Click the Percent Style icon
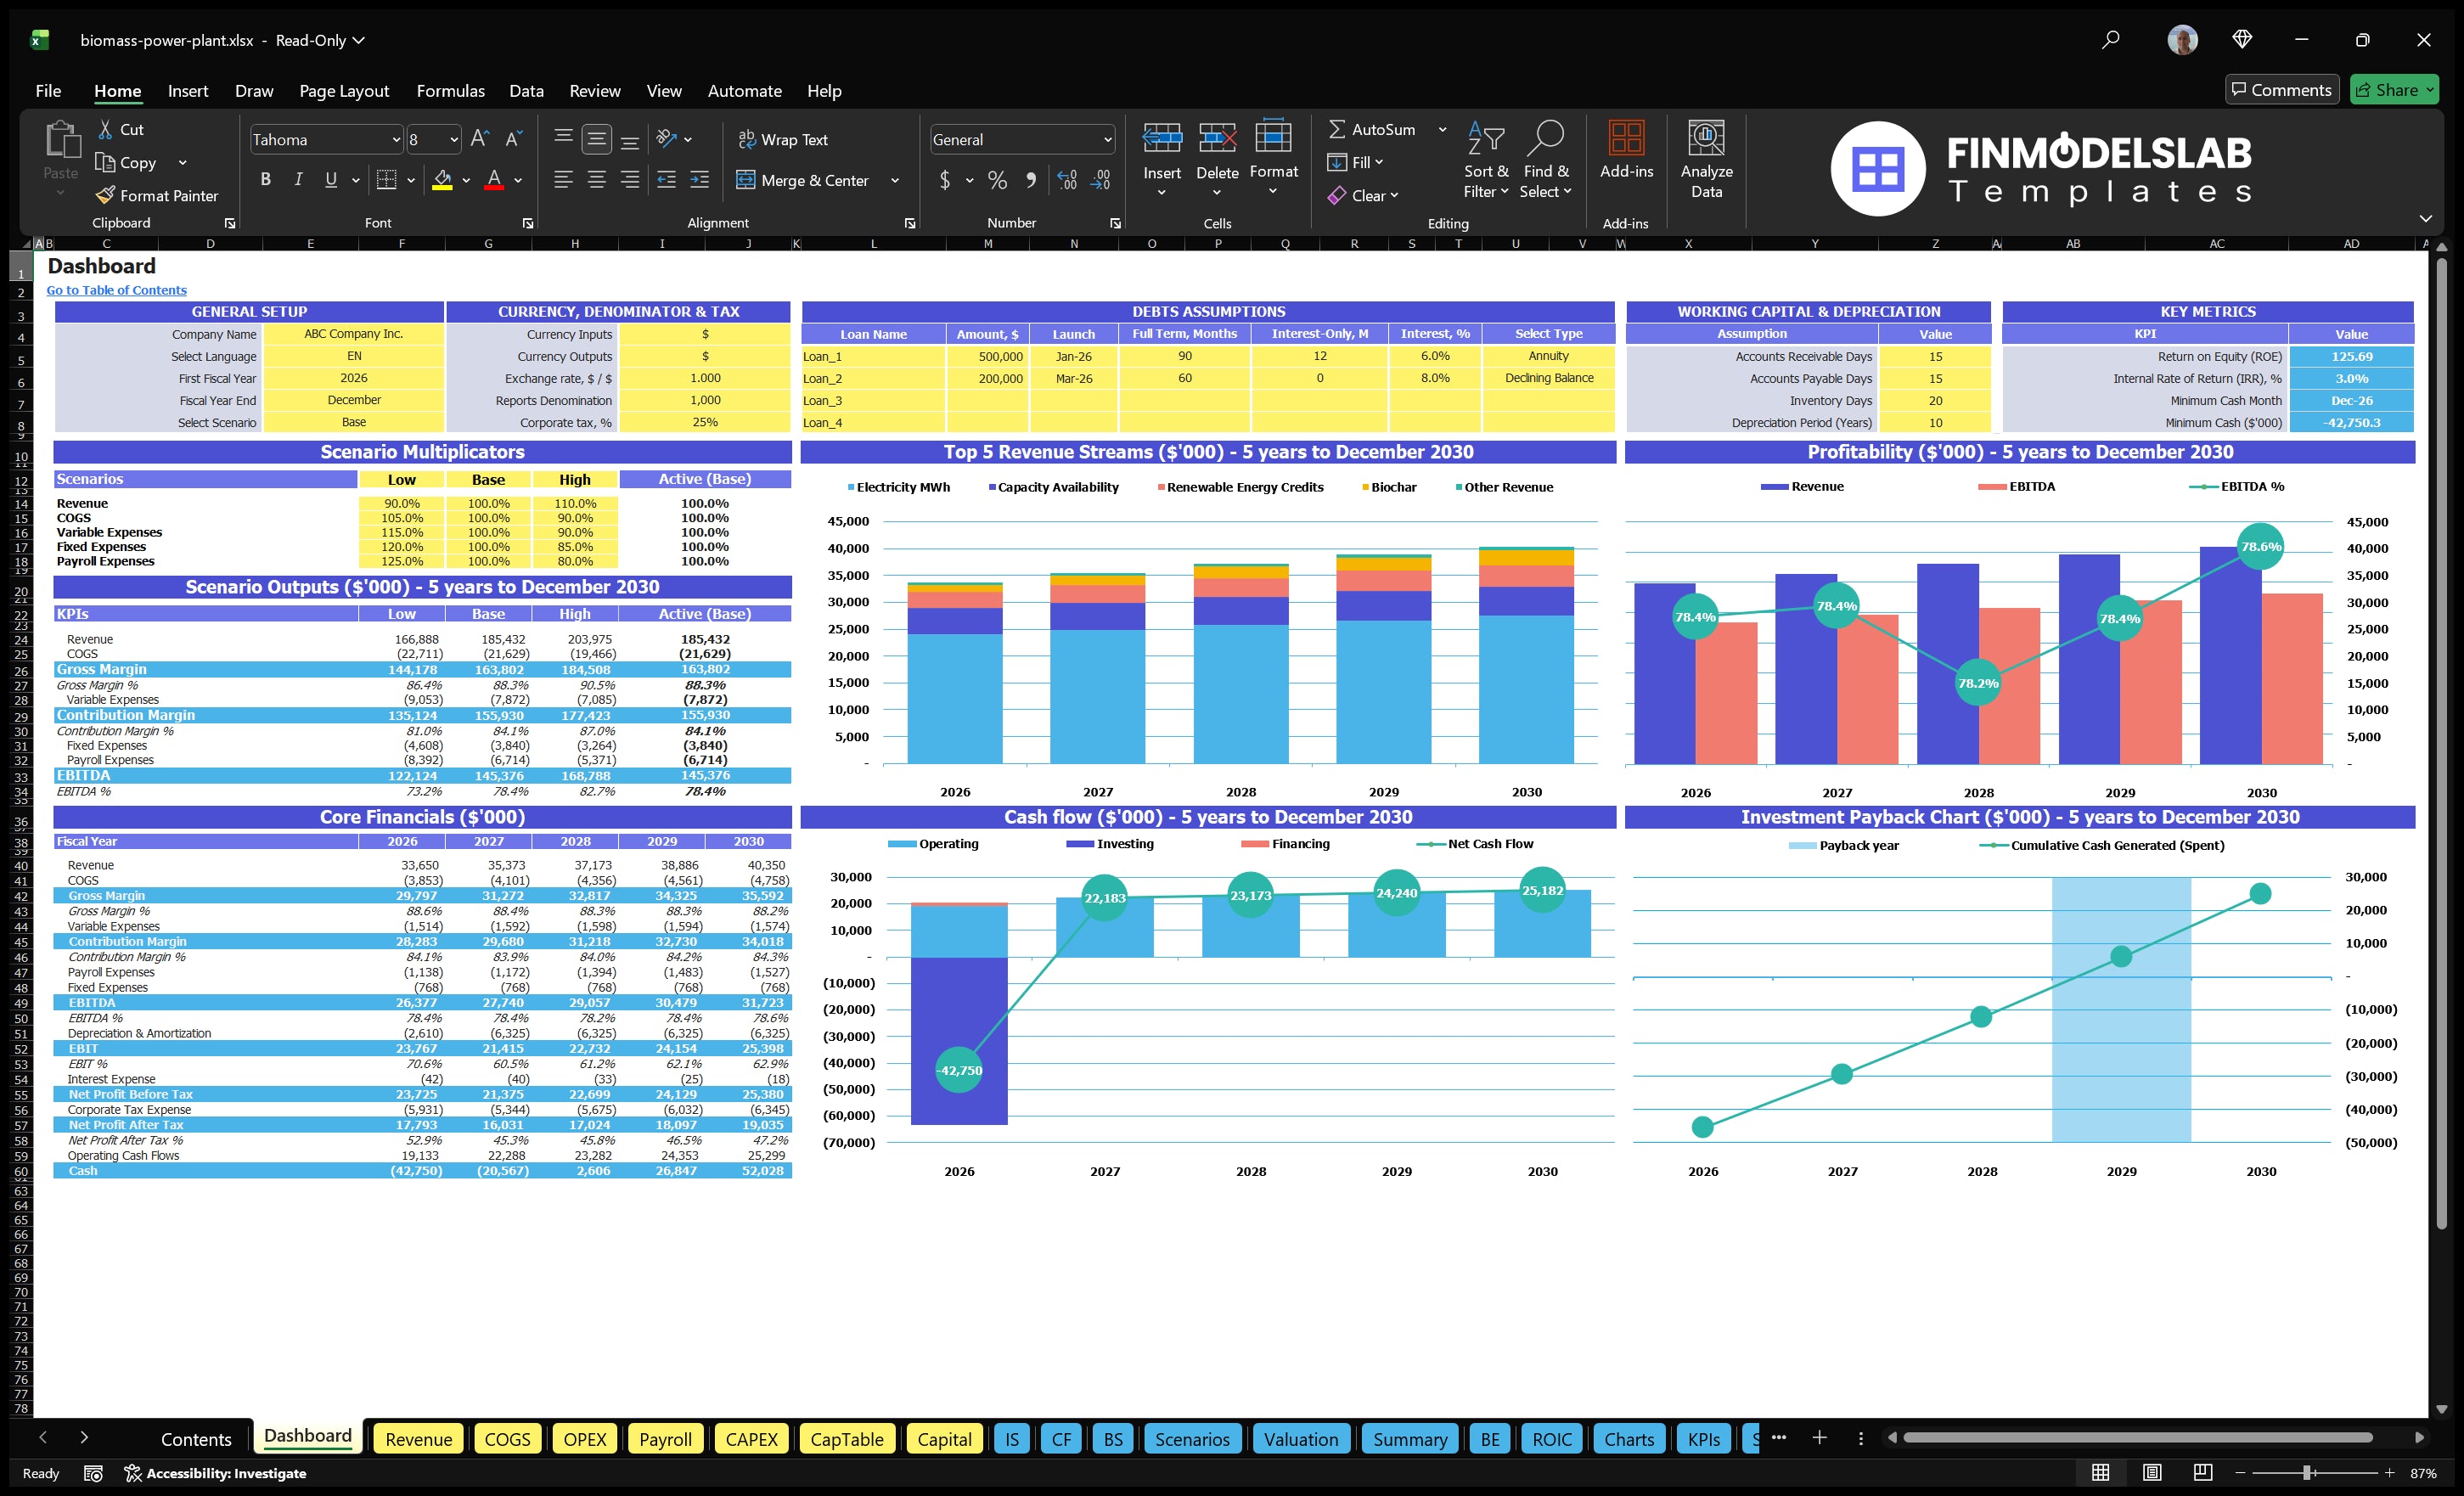2464x1496 pixels. pos(996,181)
